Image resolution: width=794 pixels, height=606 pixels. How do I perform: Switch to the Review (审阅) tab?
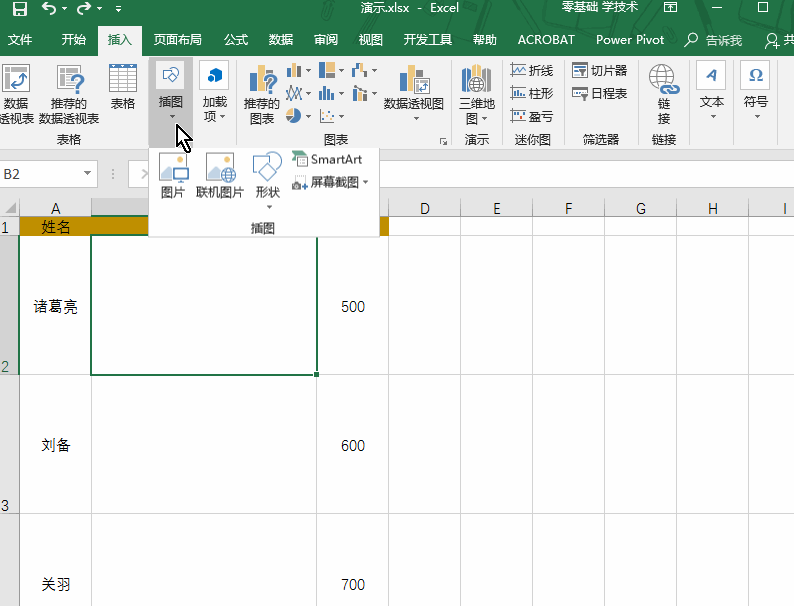pos(326,40)
